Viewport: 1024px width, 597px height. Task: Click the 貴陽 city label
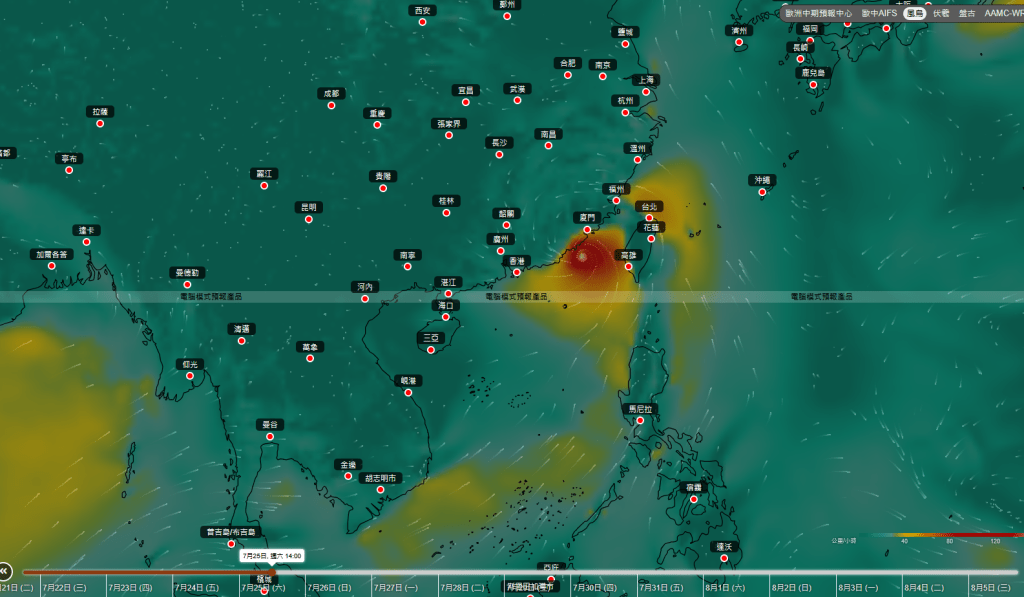383,176
